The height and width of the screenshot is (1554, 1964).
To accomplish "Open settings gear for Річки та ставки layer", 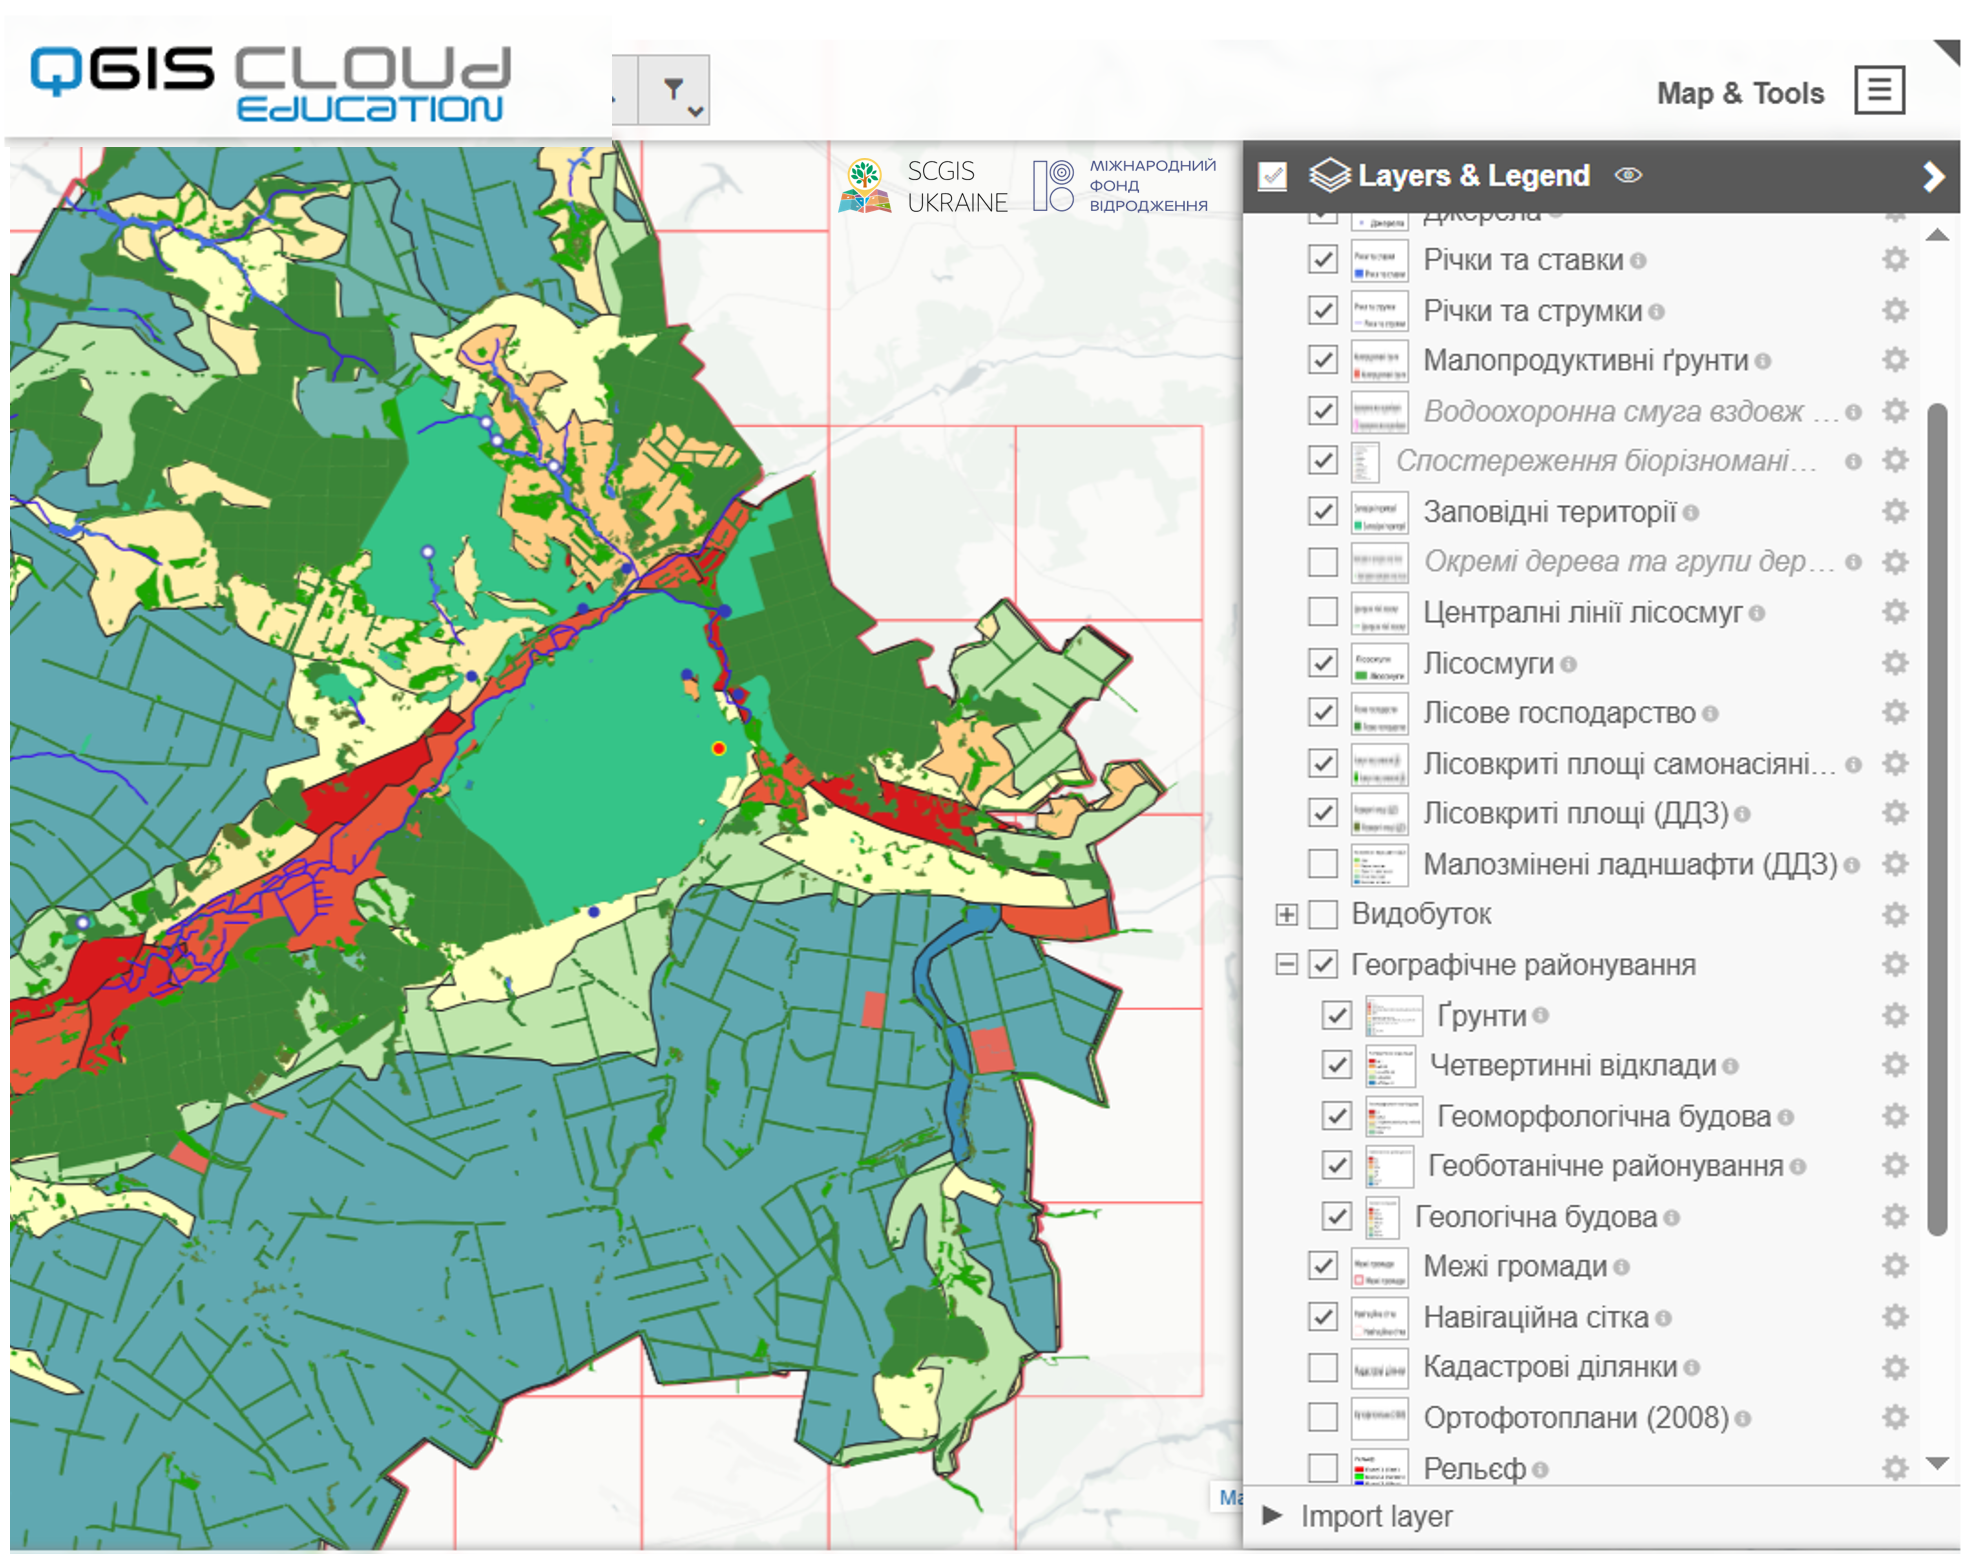I will (x=1894, y=260).
